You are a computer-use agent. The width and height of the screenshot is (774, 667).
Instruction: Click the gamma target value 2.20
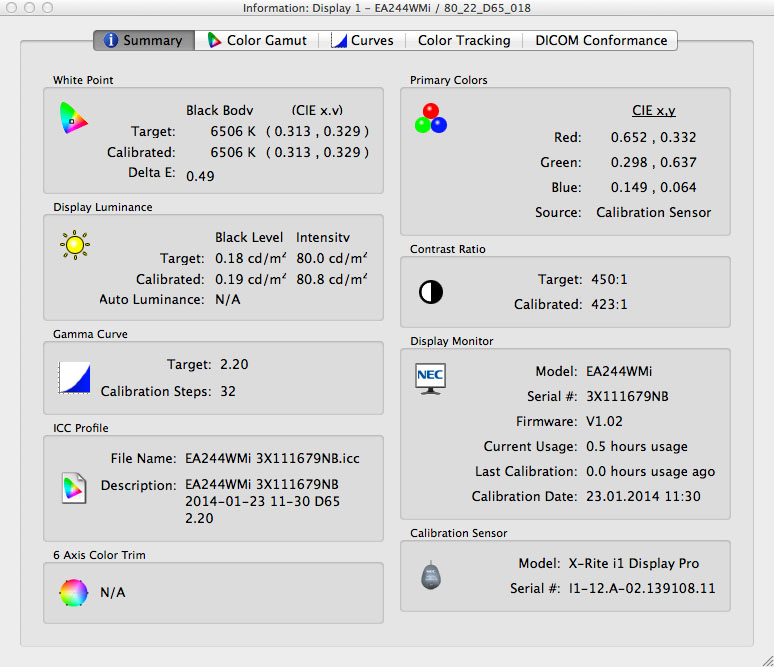[234, 364]
